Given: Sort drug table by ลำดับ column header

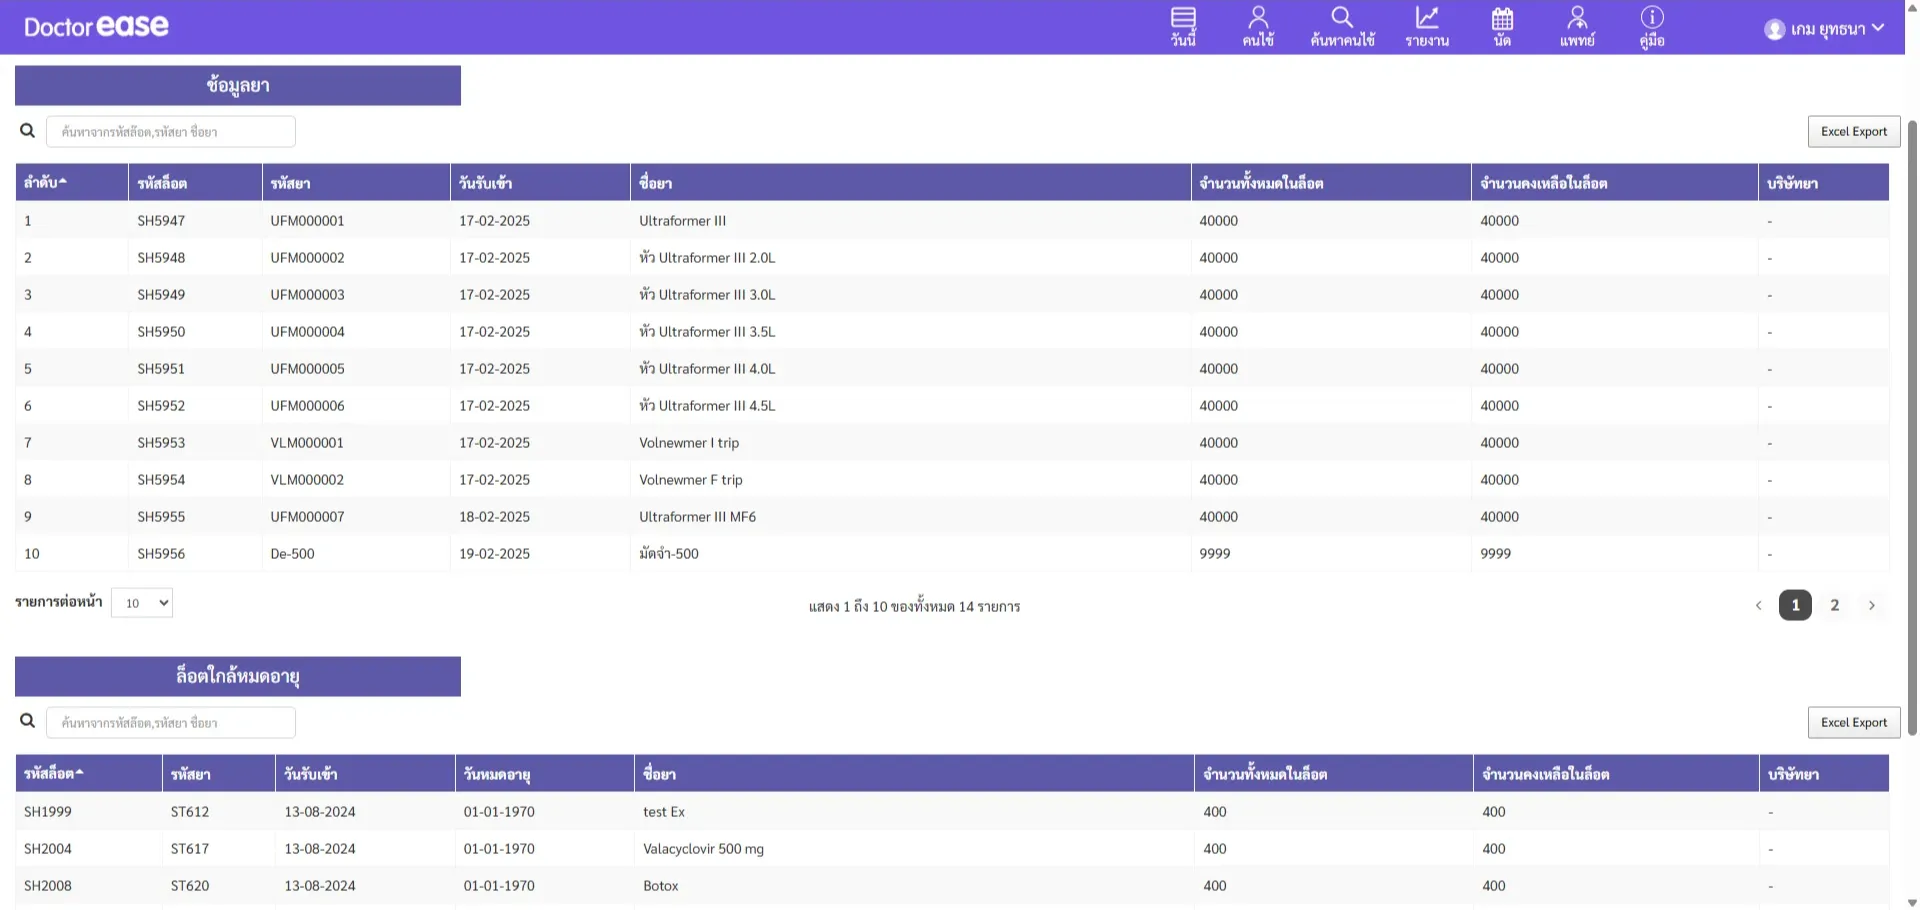Looking at the screenshot, I should [x=46, y=183].
